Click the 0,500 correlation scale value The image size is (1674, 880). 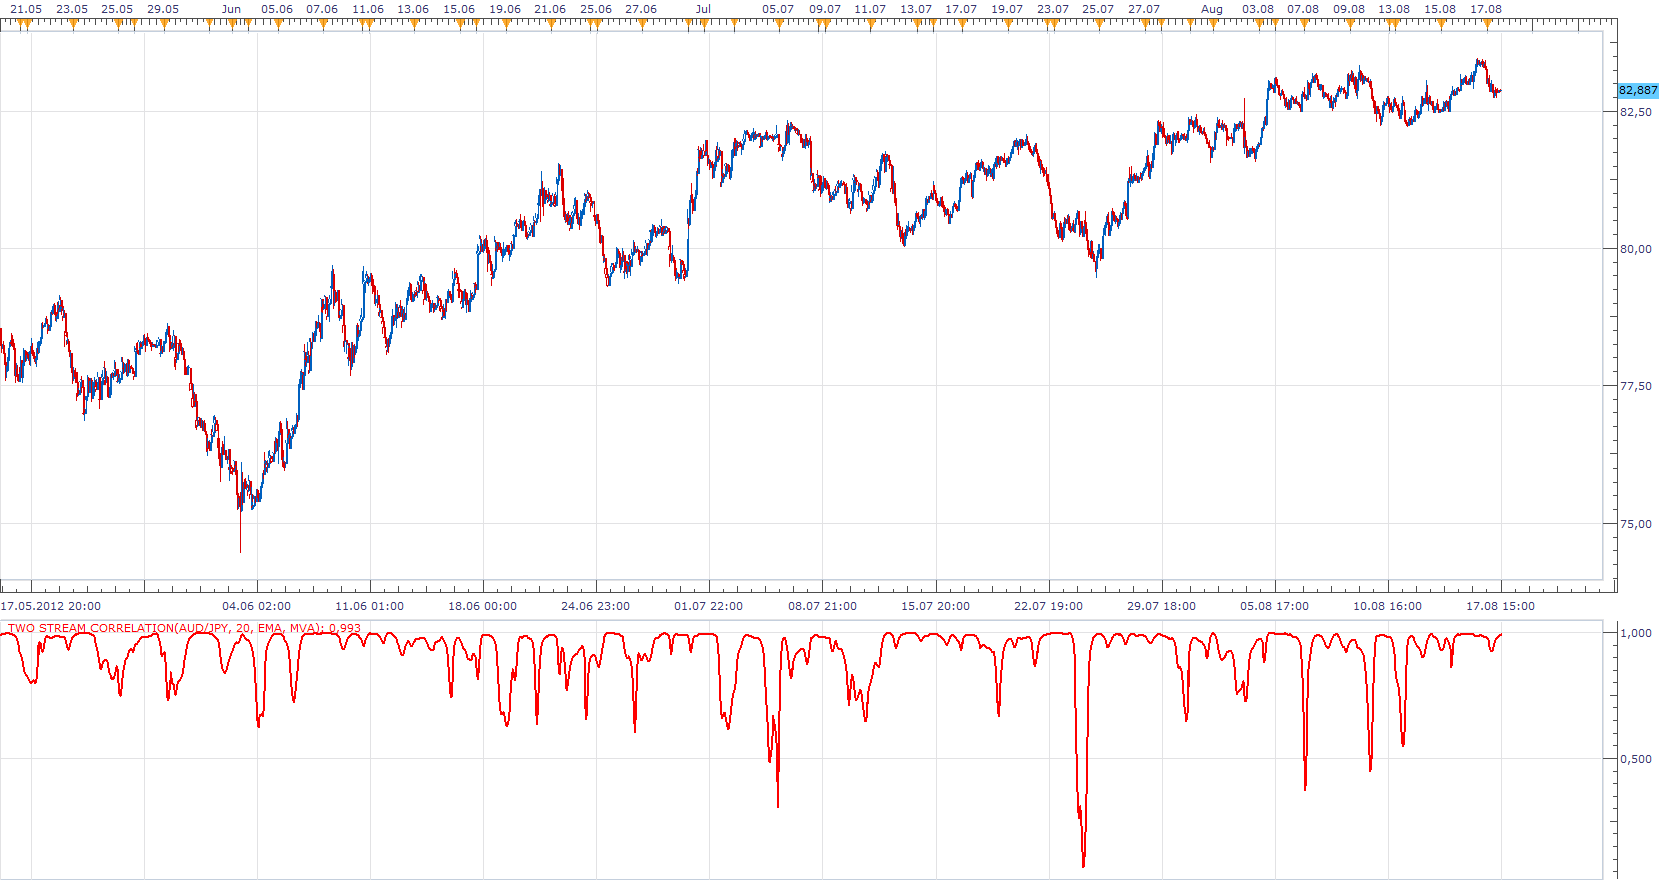point(1636,759)
